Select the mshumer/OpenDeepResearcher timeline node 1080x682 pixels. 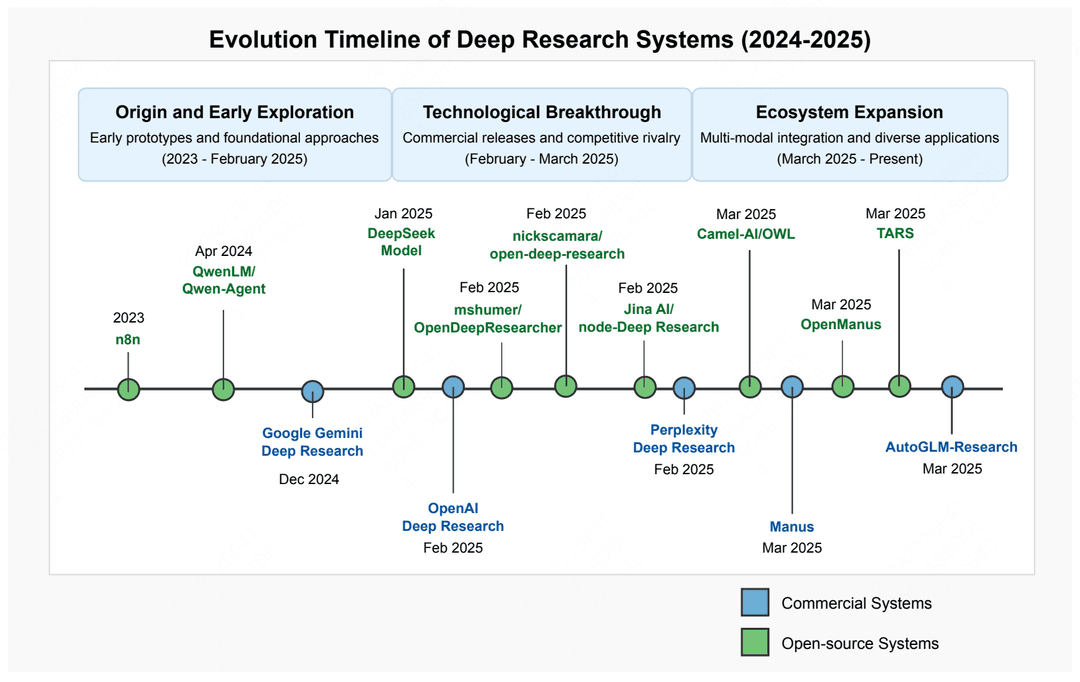[x=501, y=387]
